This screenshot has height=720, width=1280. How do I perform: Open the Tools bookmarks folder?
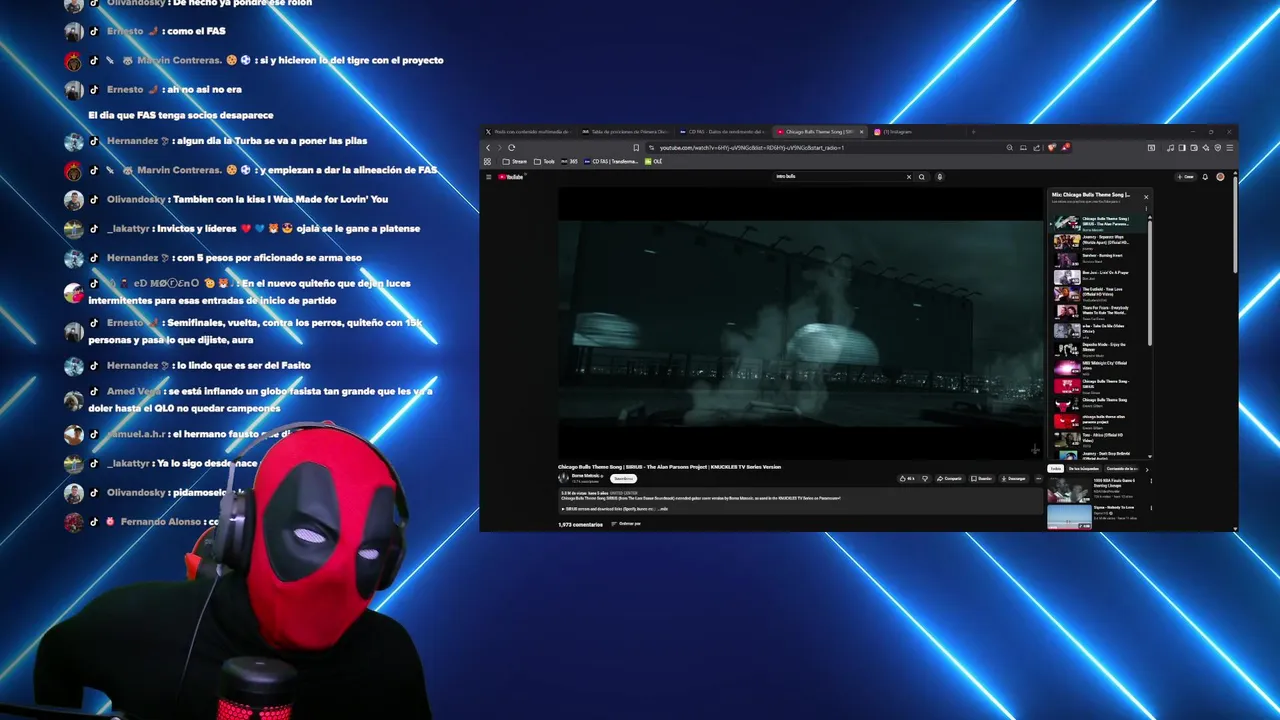pyautogui.click(x=545, y=161)
